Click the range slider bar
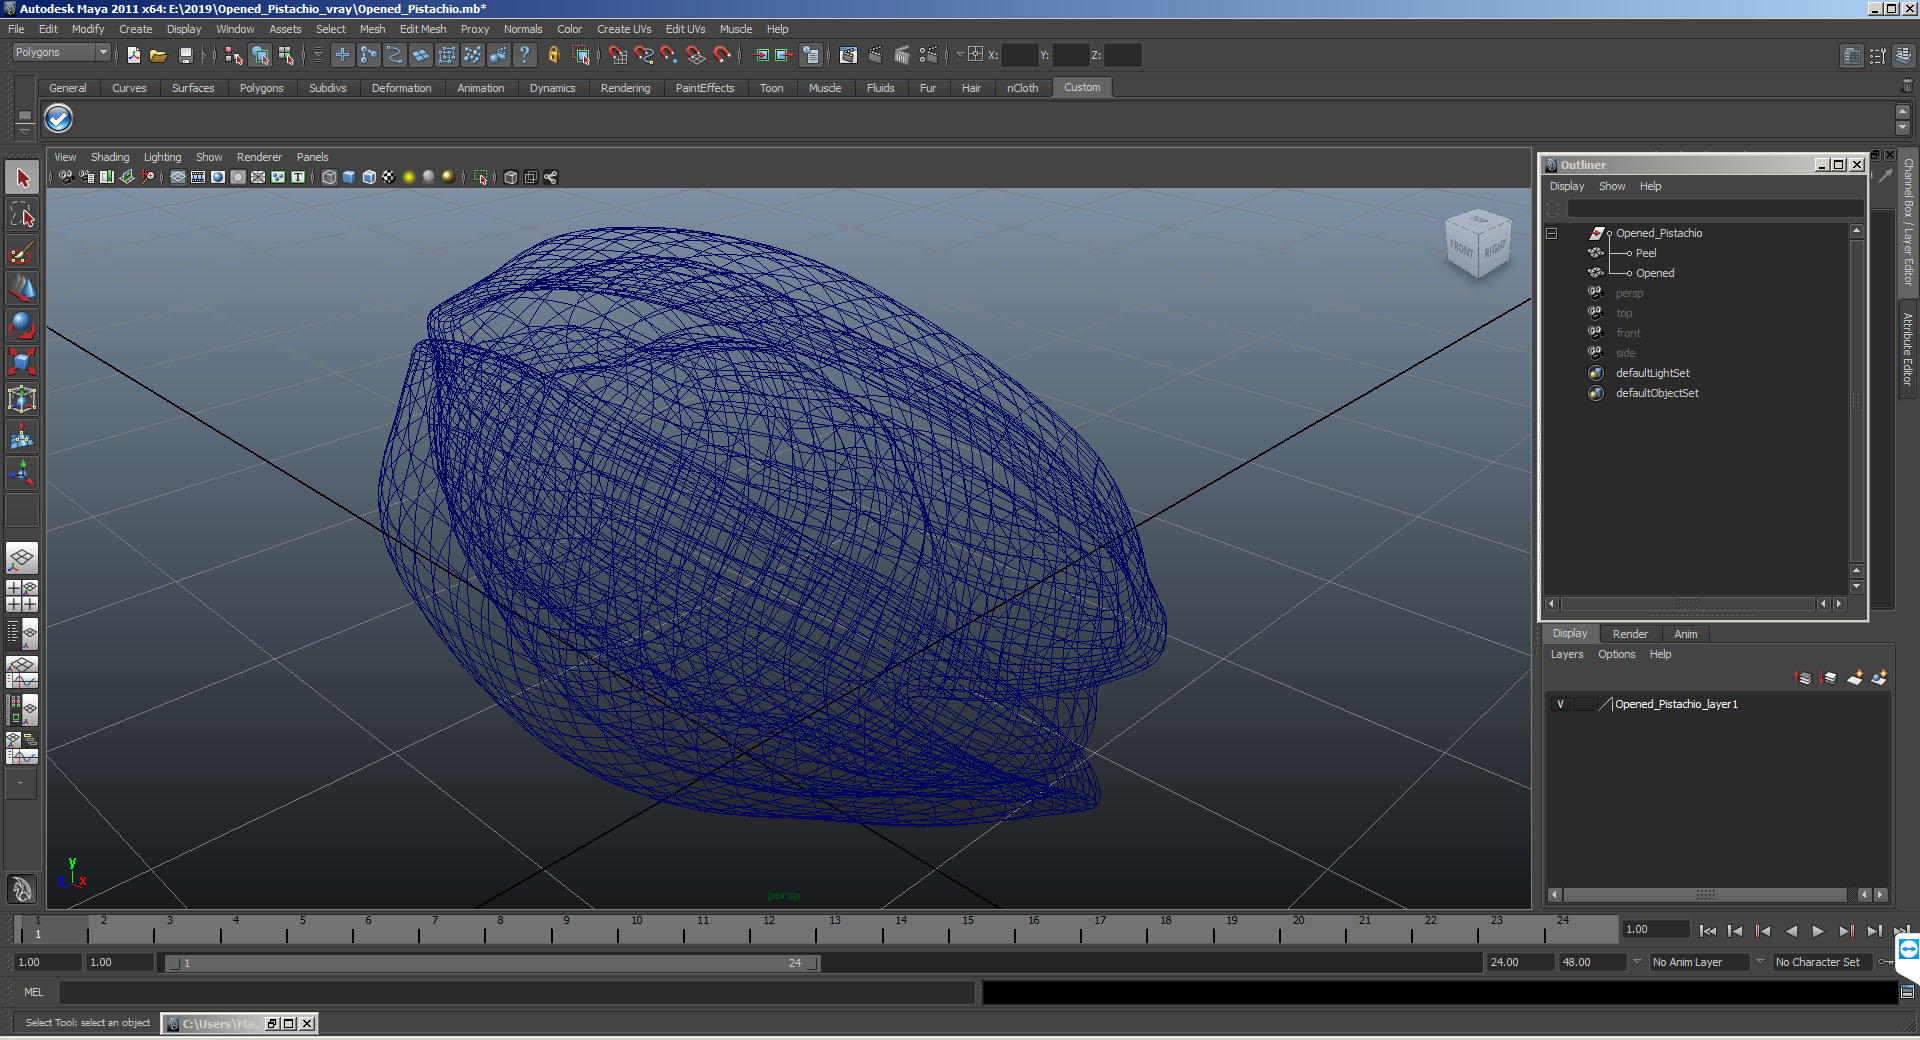 pyautogui.click(x=493, y=963)
